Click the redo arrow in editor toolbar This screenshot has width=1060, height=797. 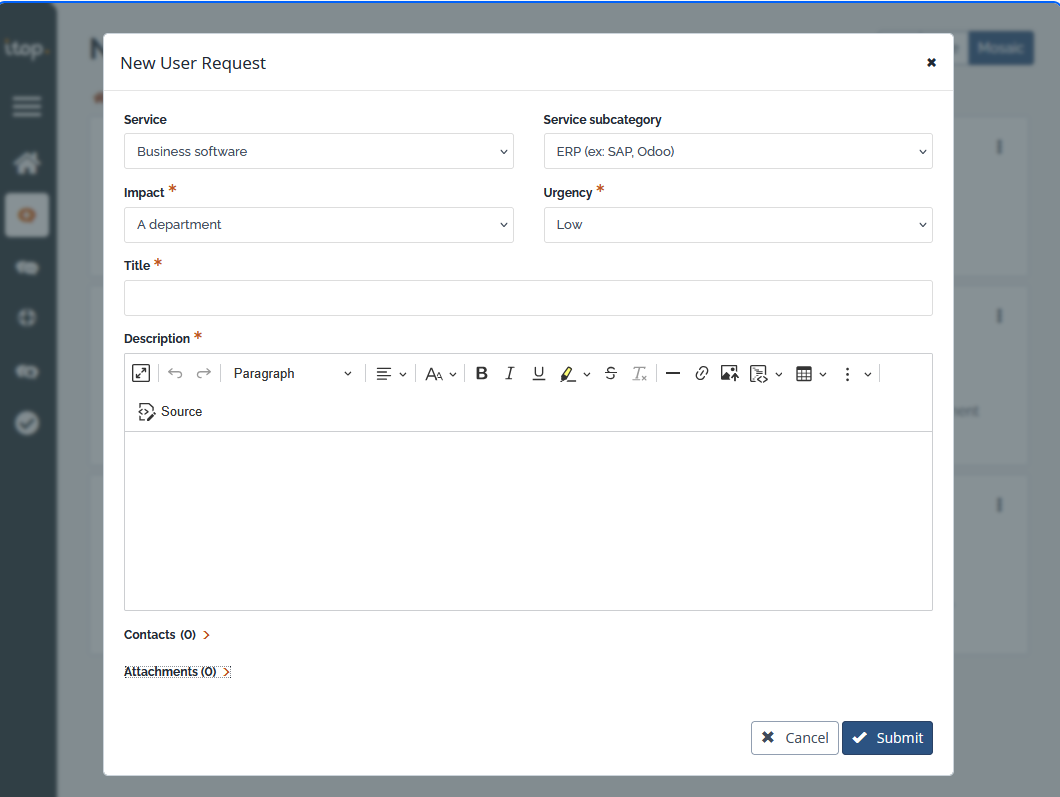tap(203, 373)
